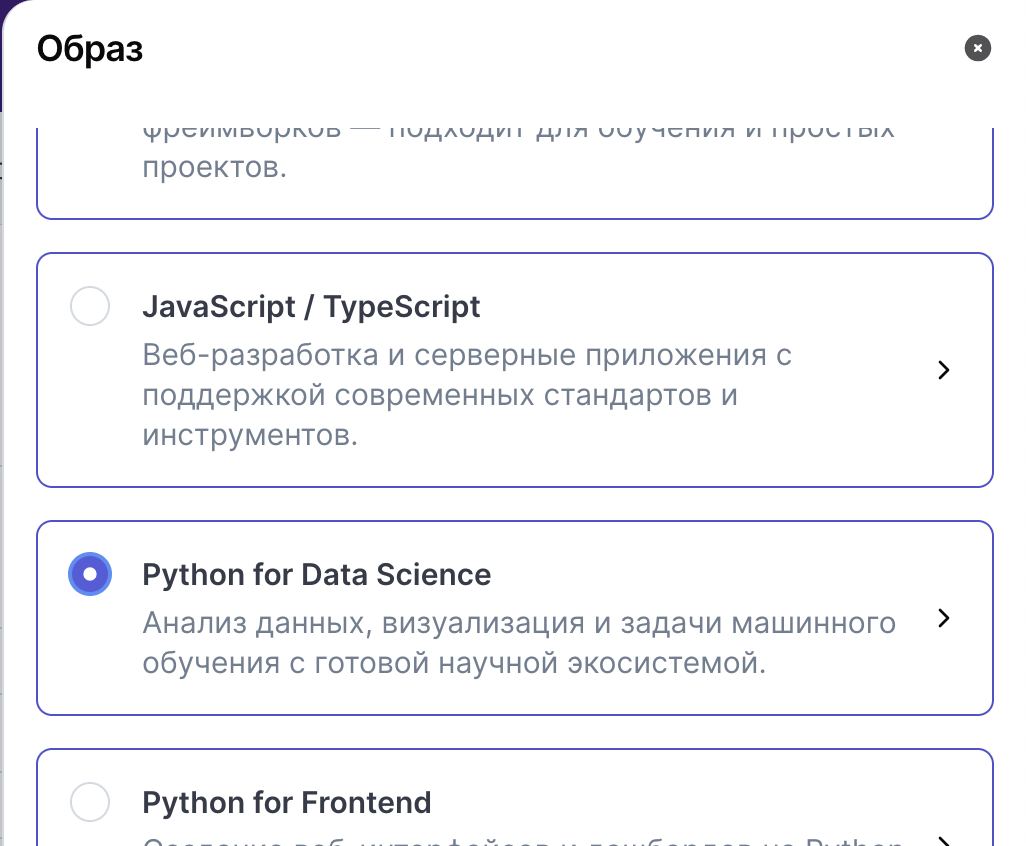This screenshot has width=1026, height=846.
Task: Click the Python for Data Science heading
Action: (x=316, y=575)
